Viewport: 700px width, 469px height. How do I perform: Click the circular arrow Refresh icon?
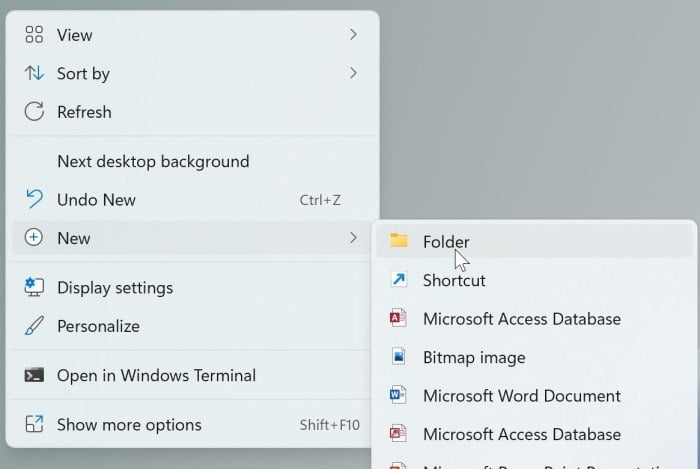click(34, 112)
